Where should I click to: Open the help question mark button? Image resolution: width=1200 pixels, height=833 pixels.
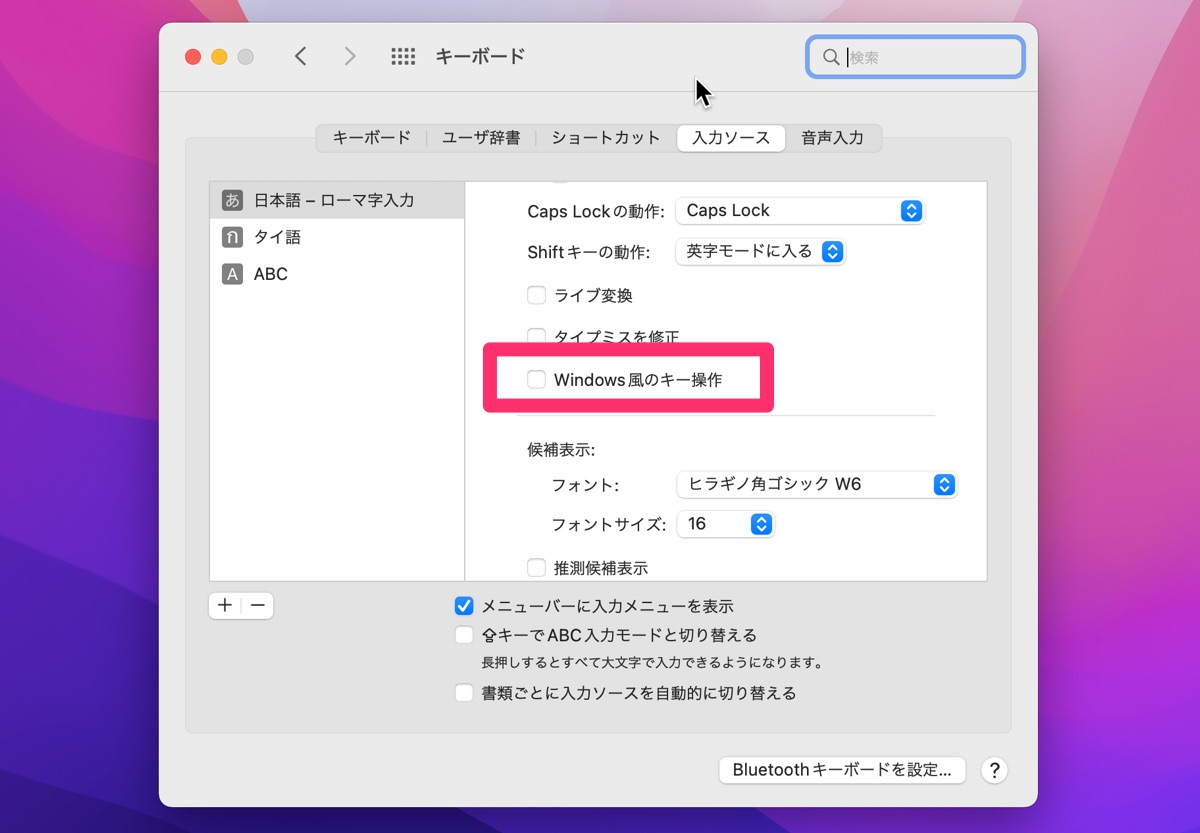click(994, 770)
